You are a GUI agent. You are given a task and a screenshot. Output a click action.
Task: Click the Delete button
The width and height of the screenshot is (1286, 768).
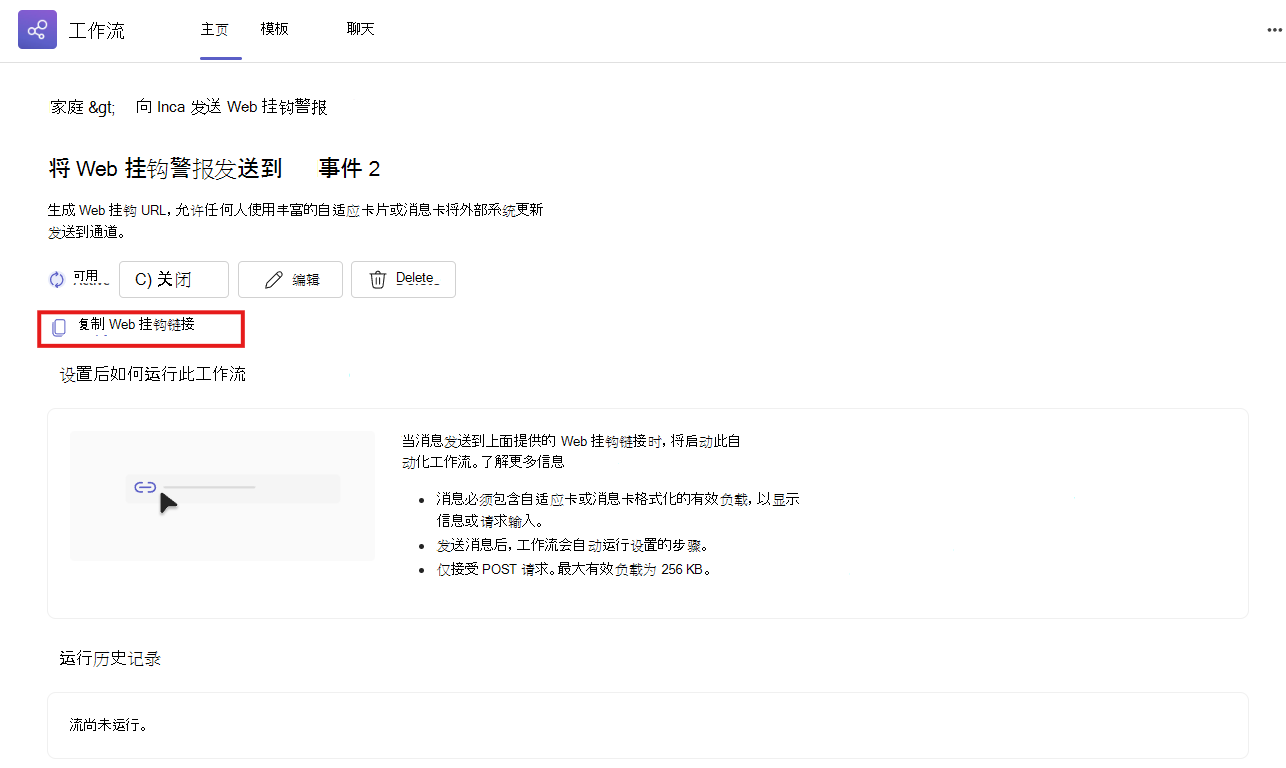(x=403, y=280)
